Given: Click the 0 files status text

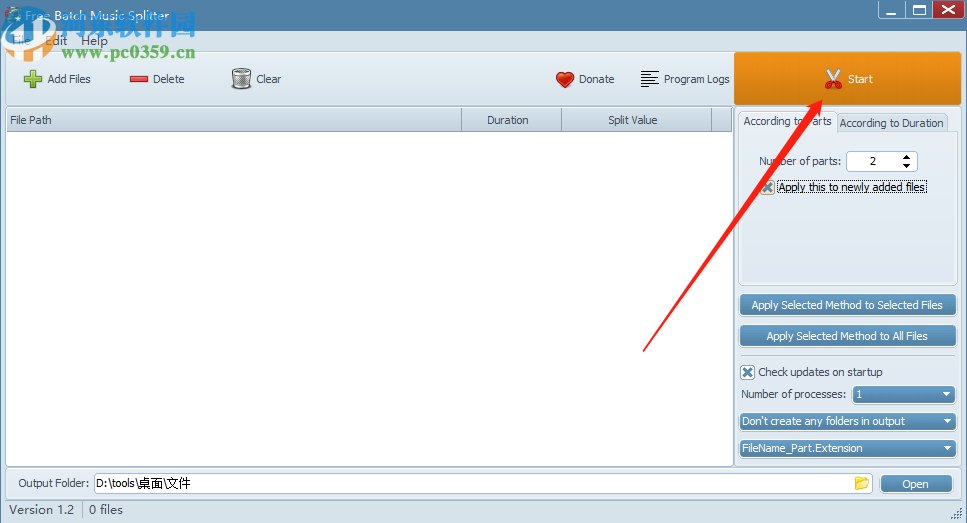Looking at the screenshot, I should coord(105,509).
